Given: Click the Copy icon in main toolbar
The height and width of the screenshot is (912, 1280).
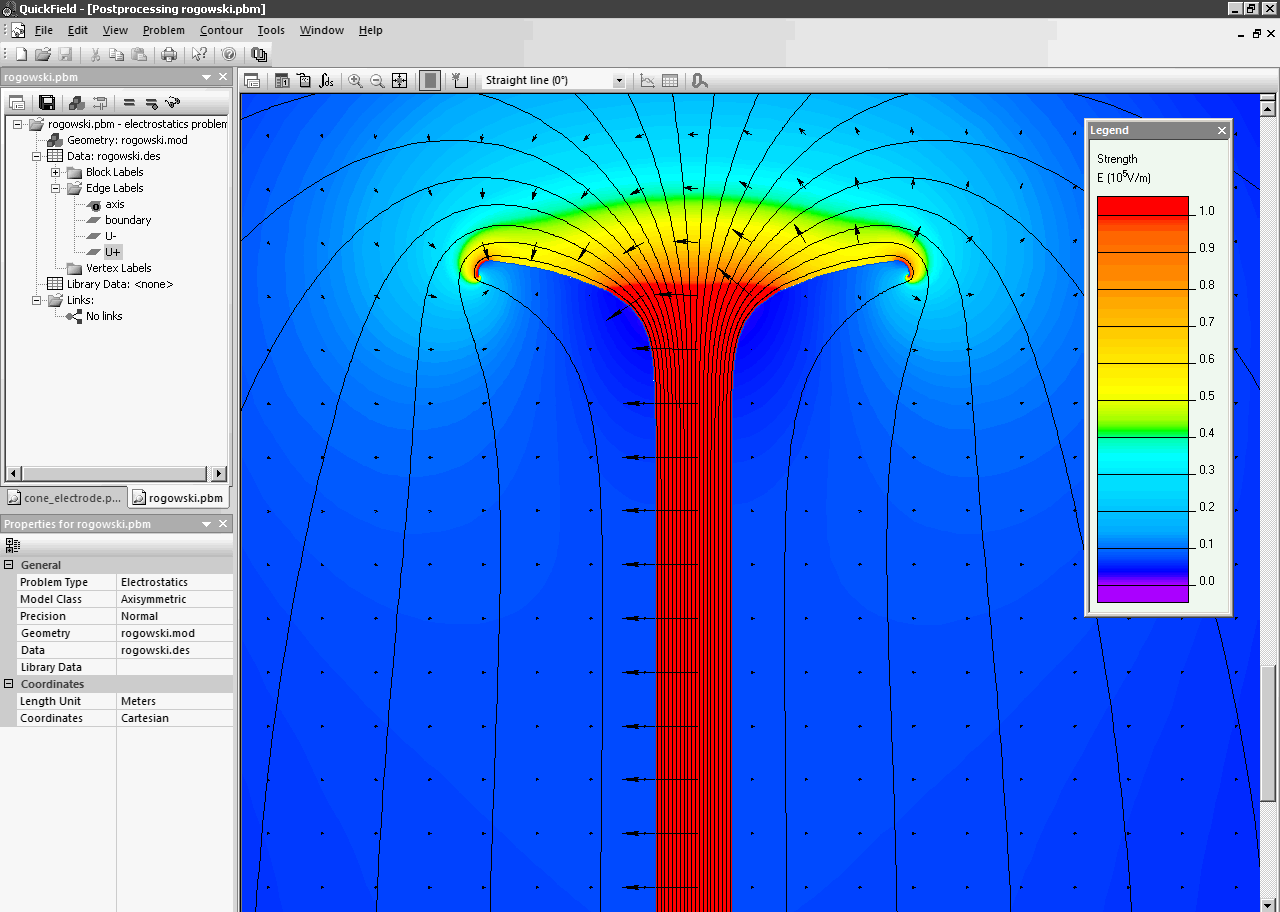Looking at the screenshot, I should point(117,54).
